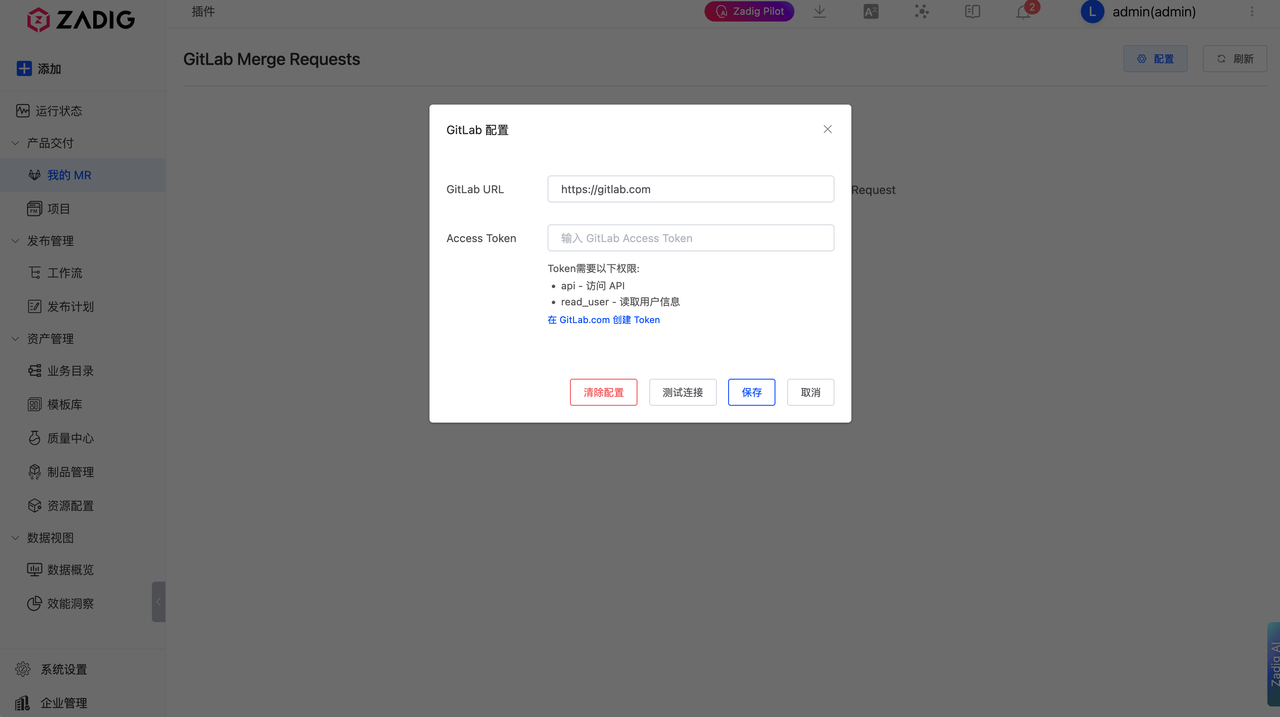The image size is (1280, 717).
Task: Open 发布计划 menu item
Action: pos(70,307)
